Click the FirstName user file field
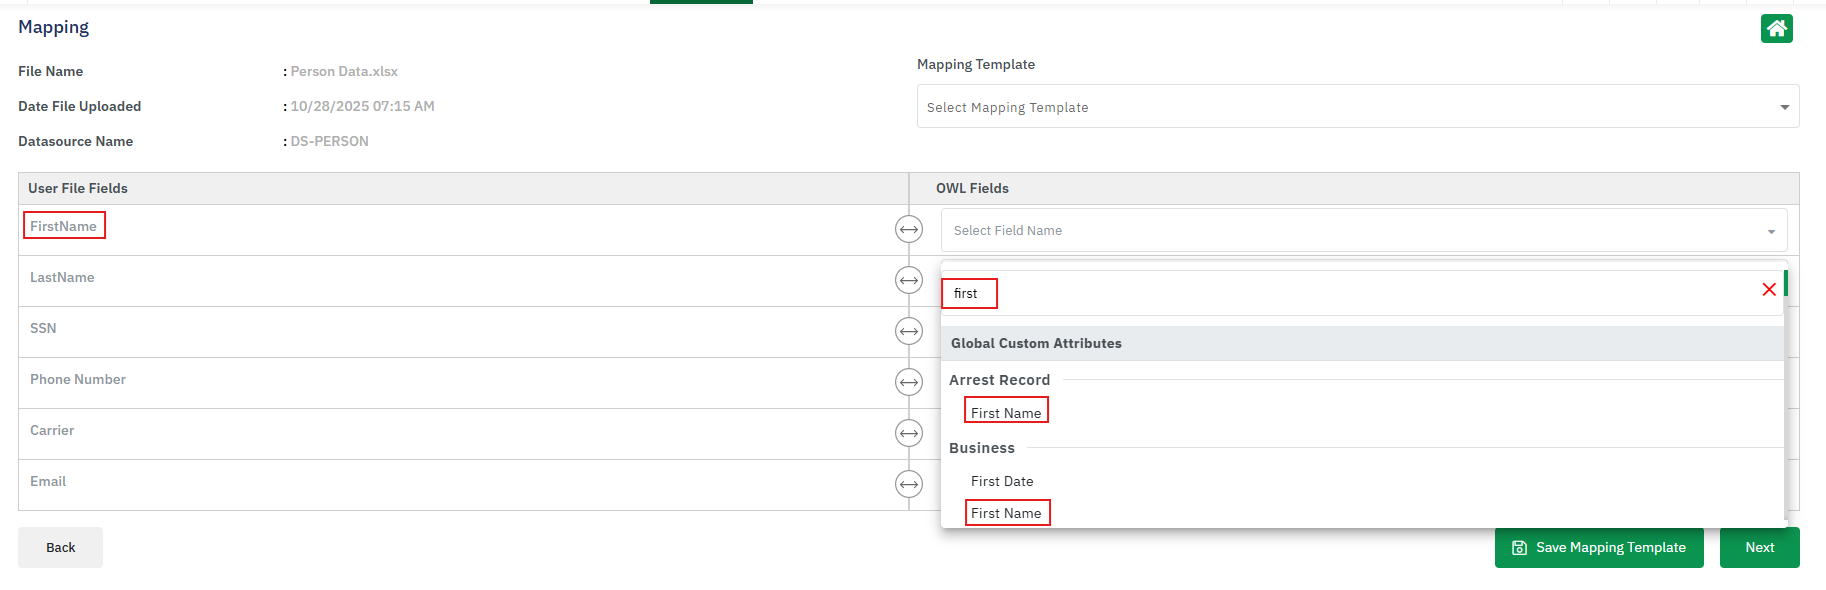The height and width of the screenshot is (590, 1826). tap(64, 226)
